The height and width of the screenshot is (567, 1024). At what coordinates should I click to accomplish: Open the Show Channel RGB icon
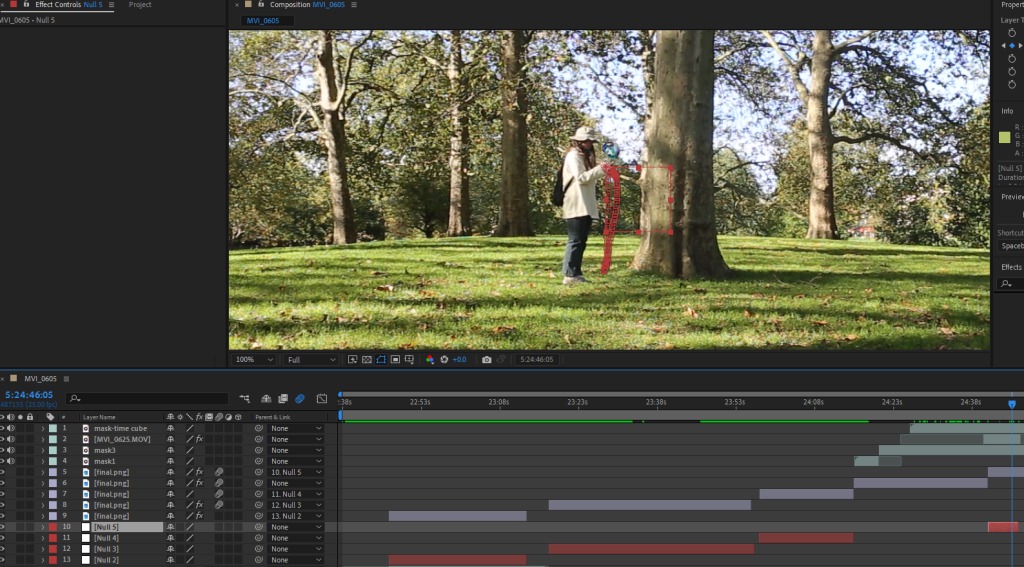coord(430,359)
